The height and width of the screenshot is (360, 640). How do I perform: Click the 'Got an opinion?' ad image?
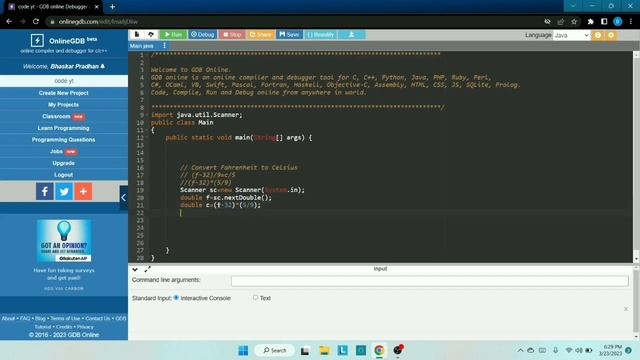(x=64, y=241)
